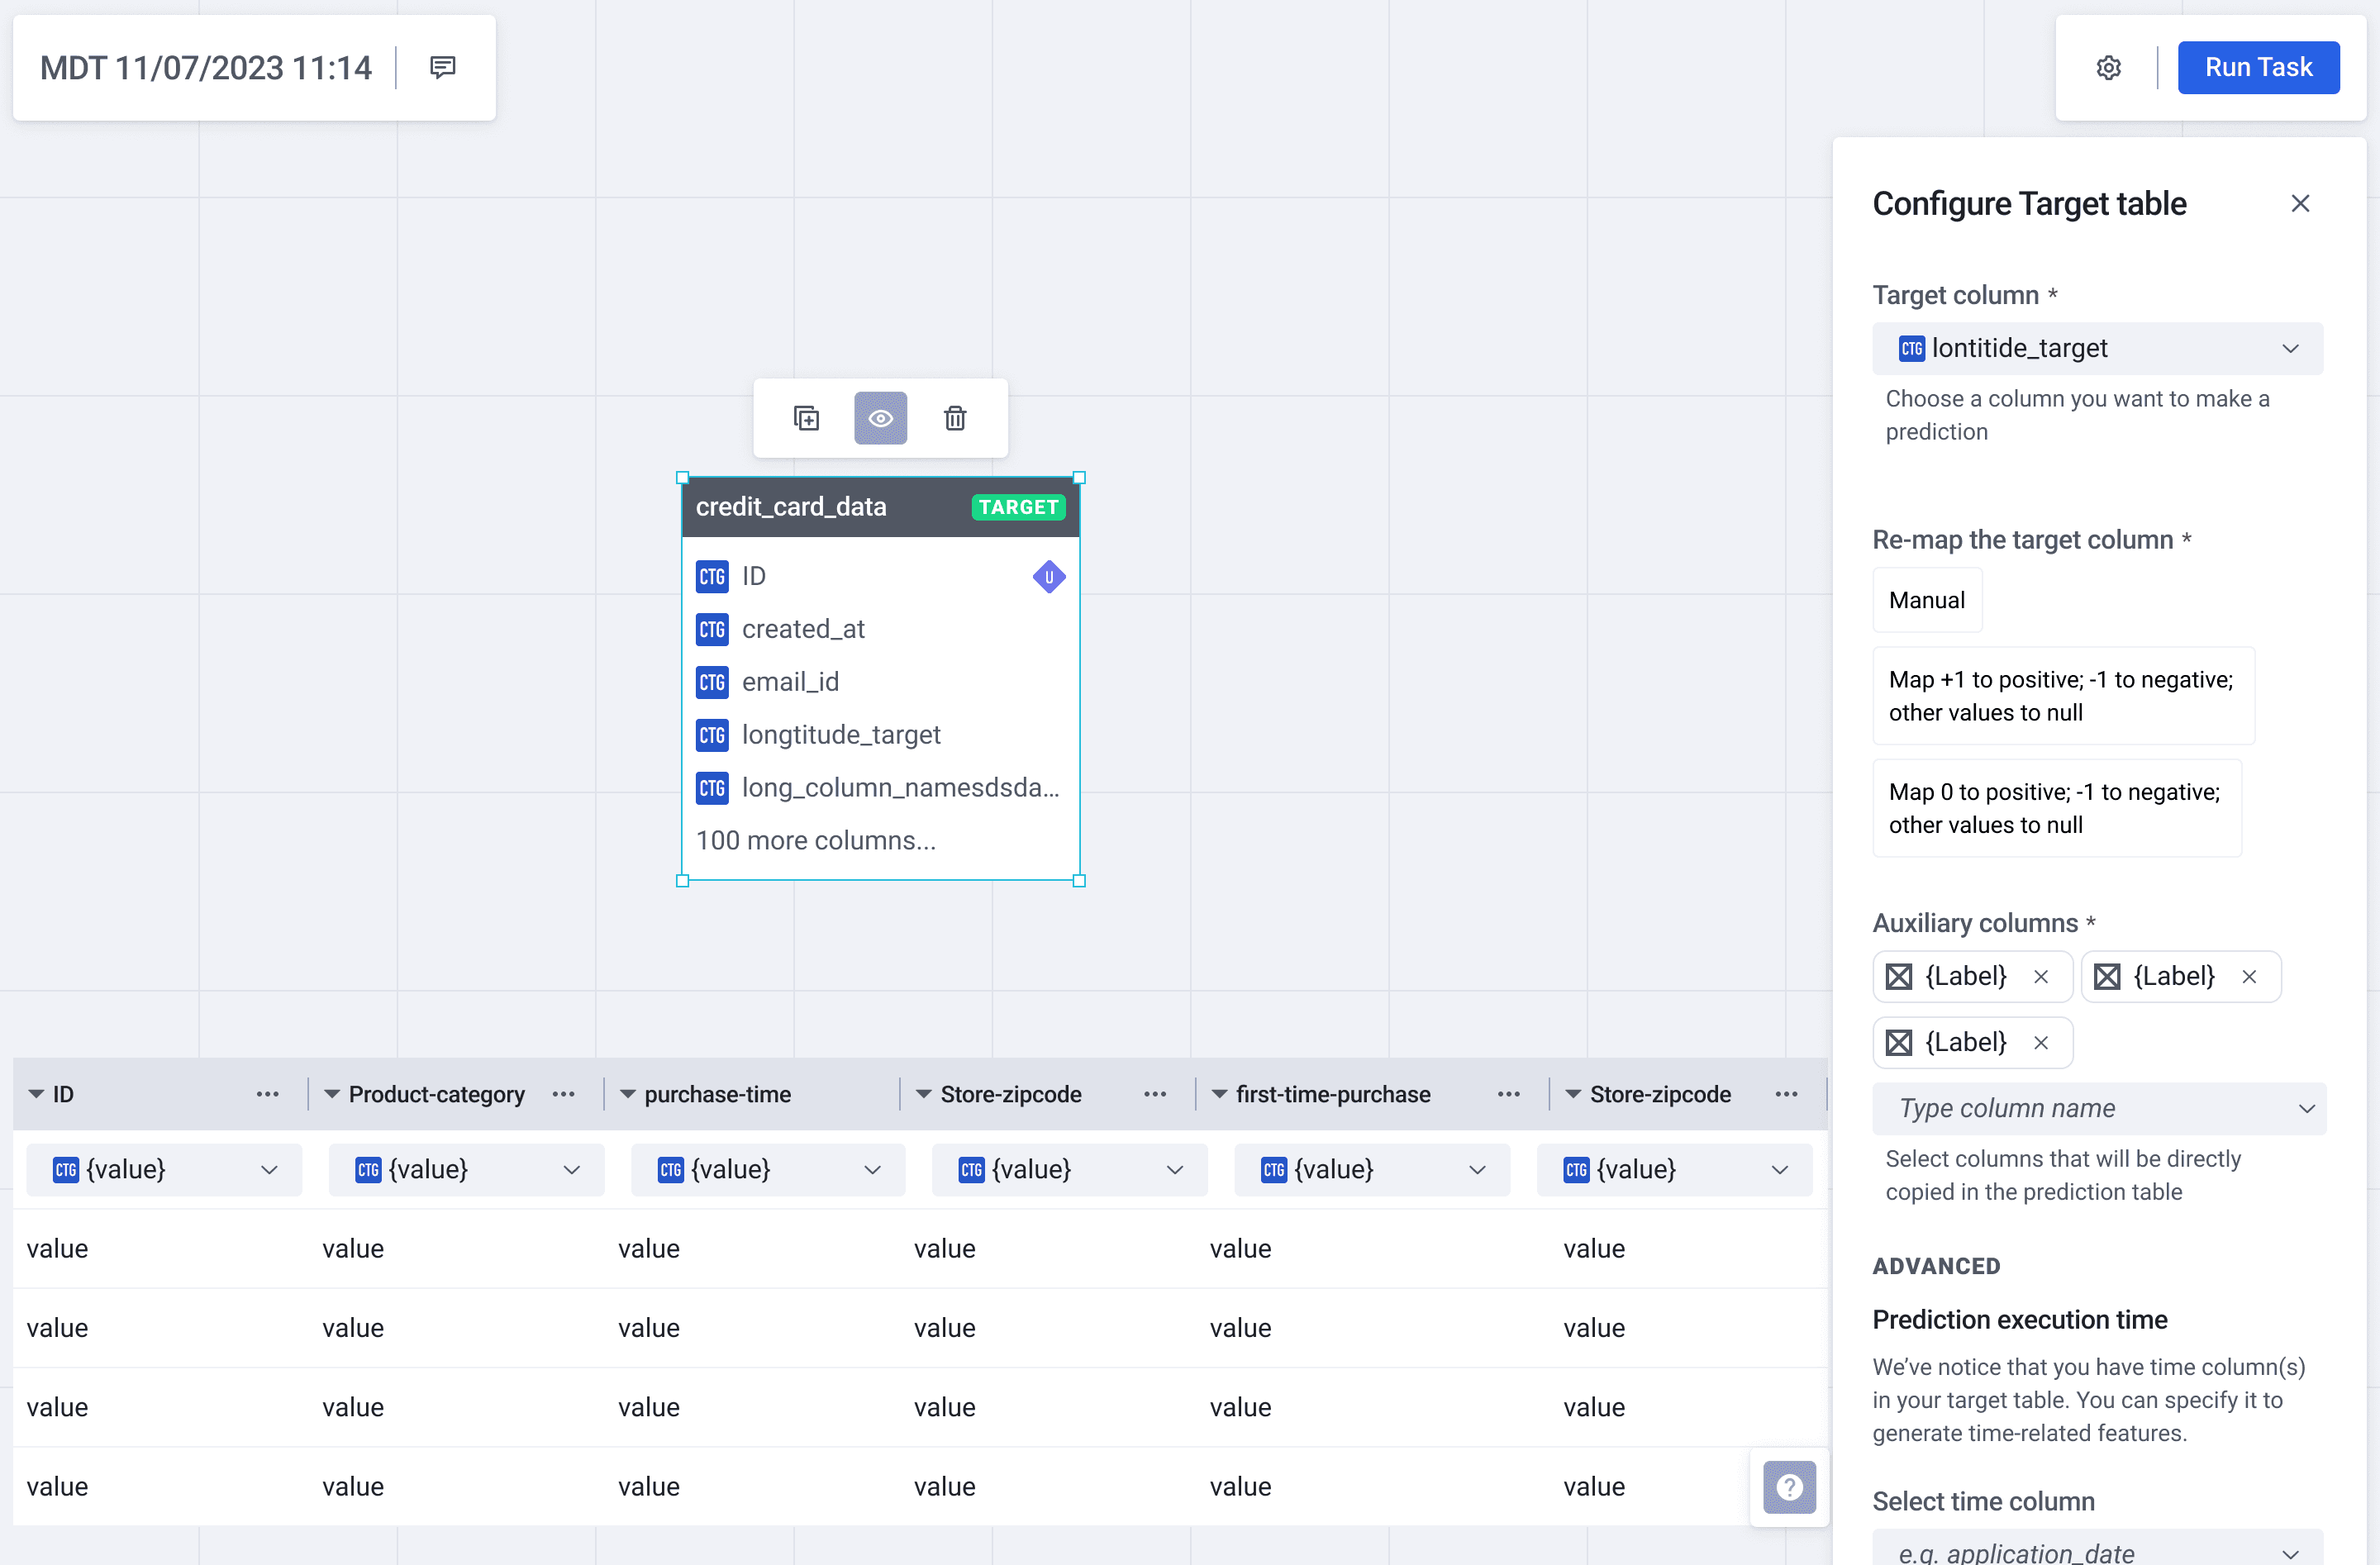Image resolution: width=2380 pixels, height=1565 pixels.
Task: Open the Target column dropdown
Action: (x=2097, y=348)
